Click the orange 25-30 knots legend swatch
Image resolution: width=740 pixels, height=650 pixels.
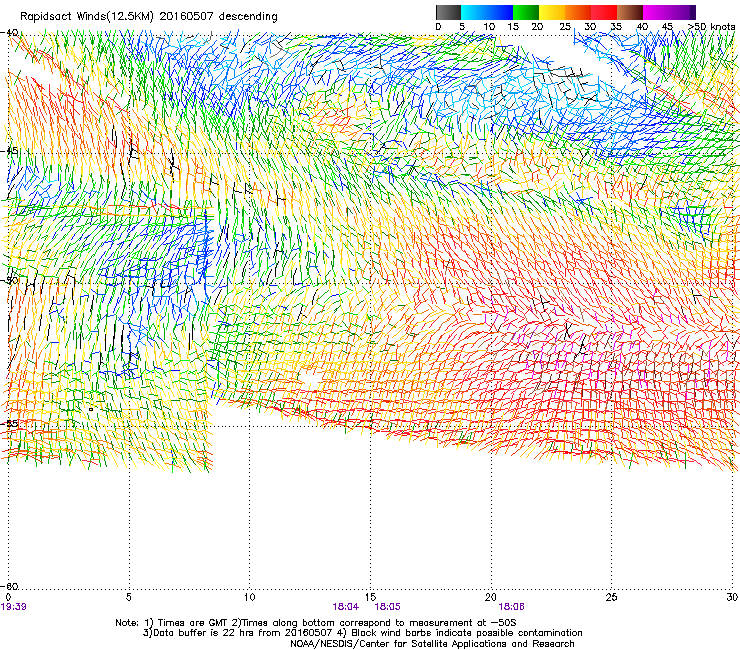tap(578, 12)
